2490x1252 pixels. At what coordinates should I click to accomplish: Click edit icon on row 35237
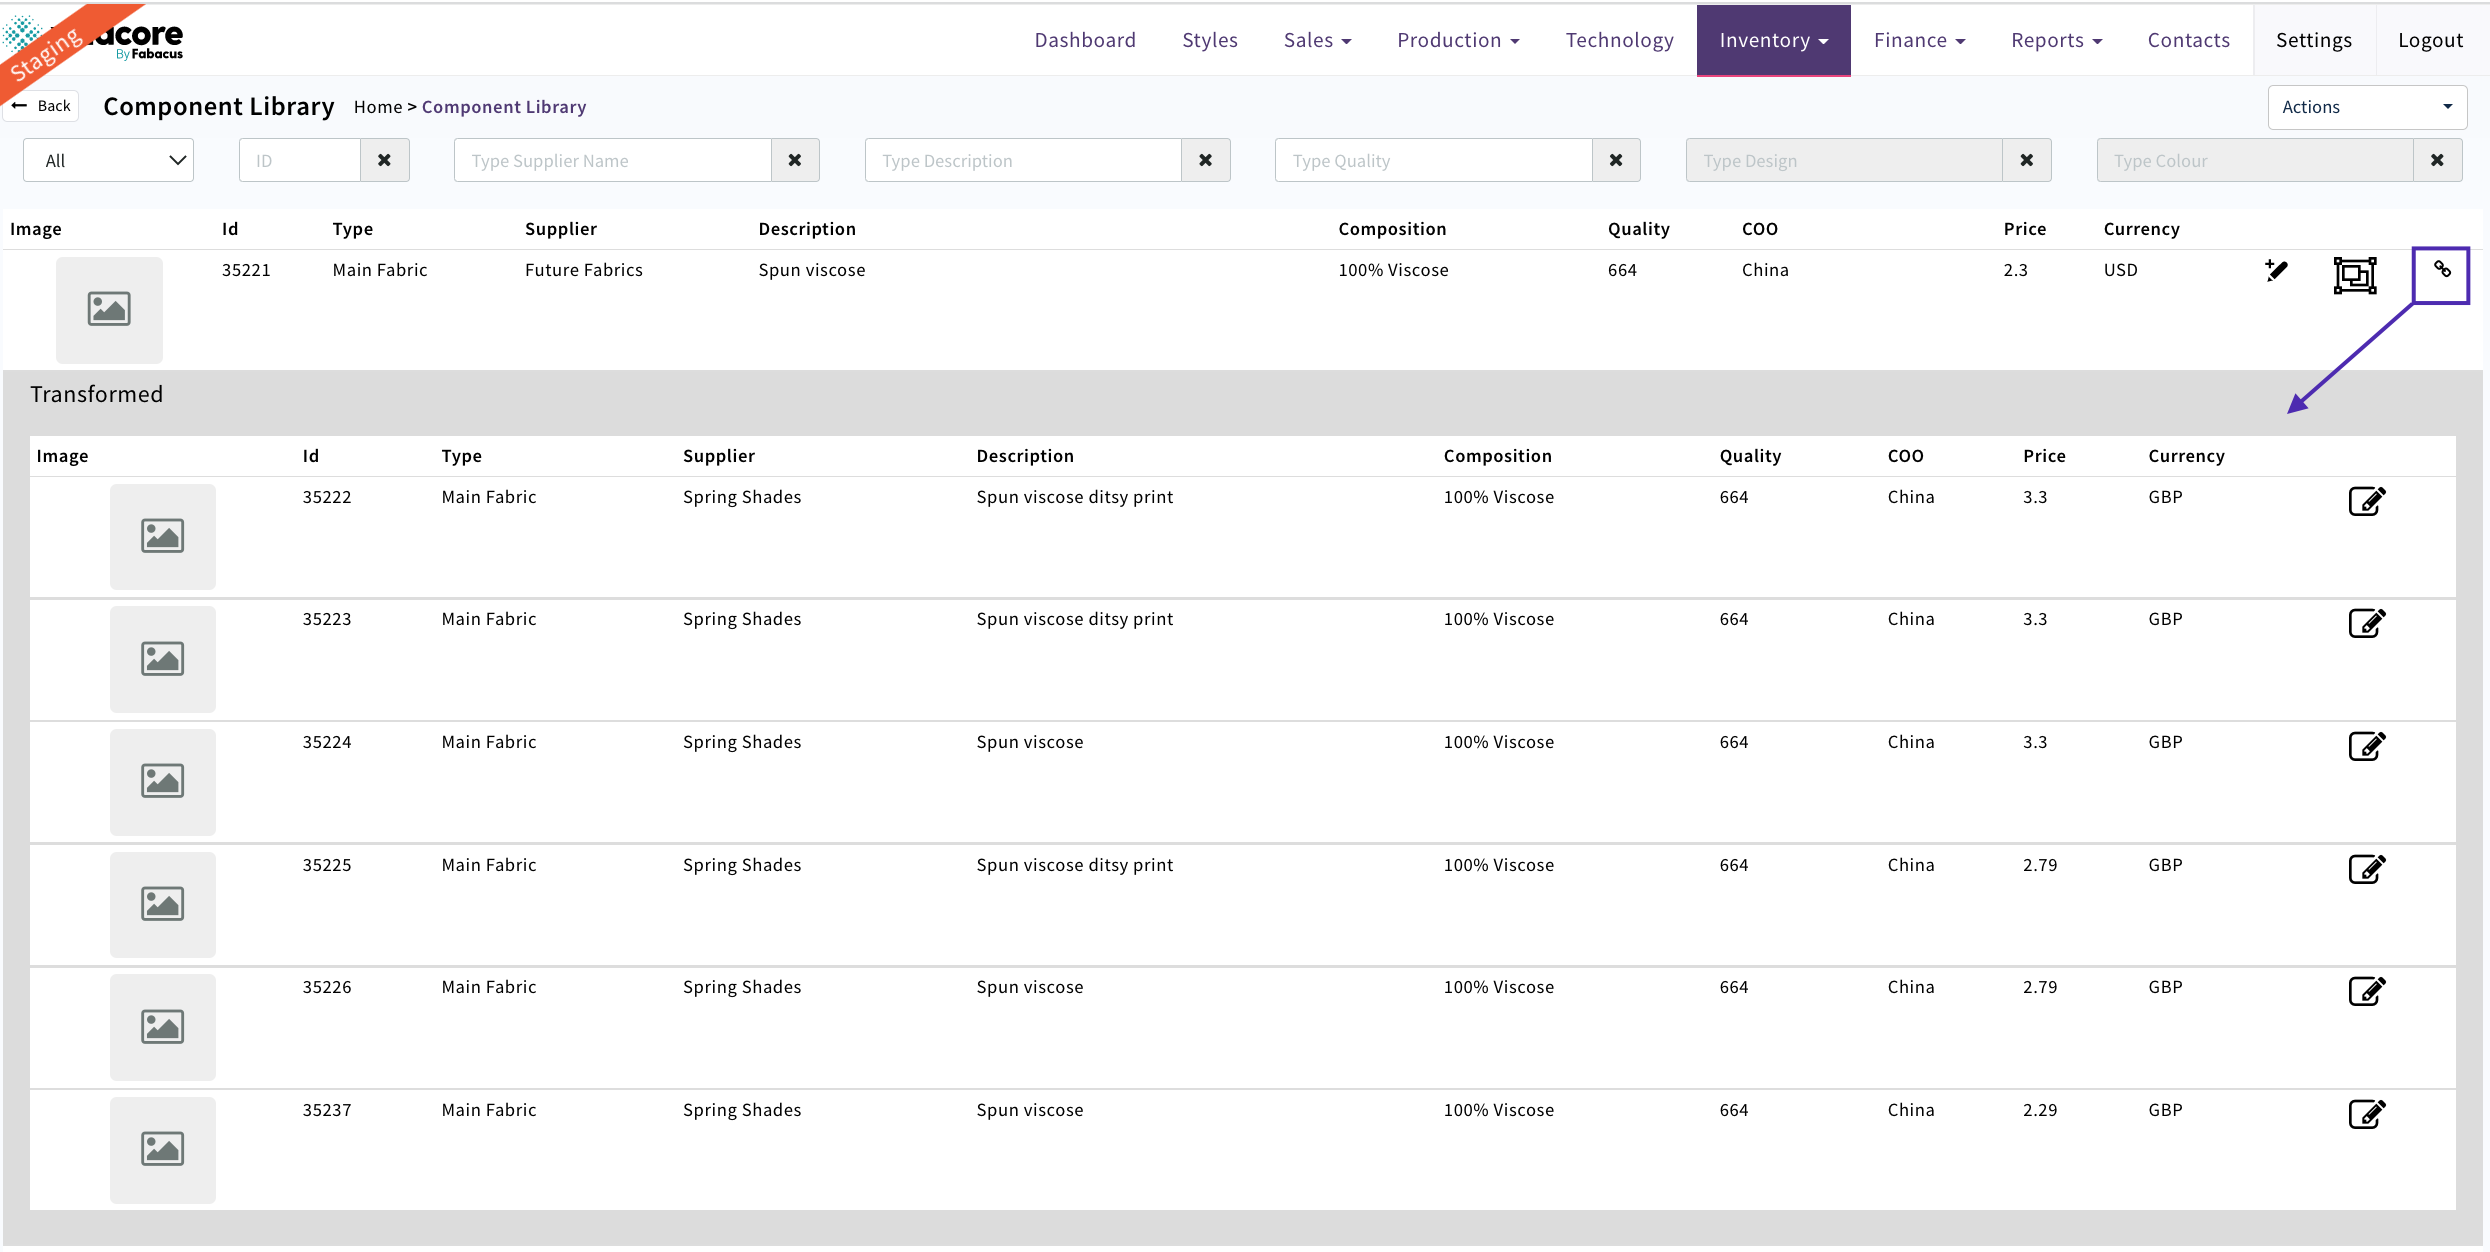(2366, 1114)
